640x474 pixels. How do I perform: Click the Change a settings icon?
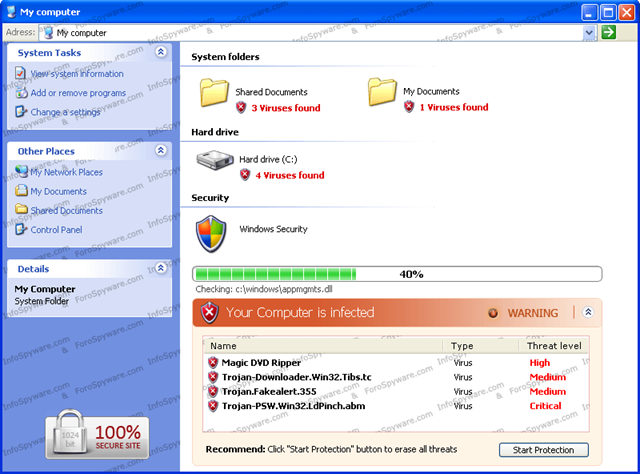pos(21,111)
